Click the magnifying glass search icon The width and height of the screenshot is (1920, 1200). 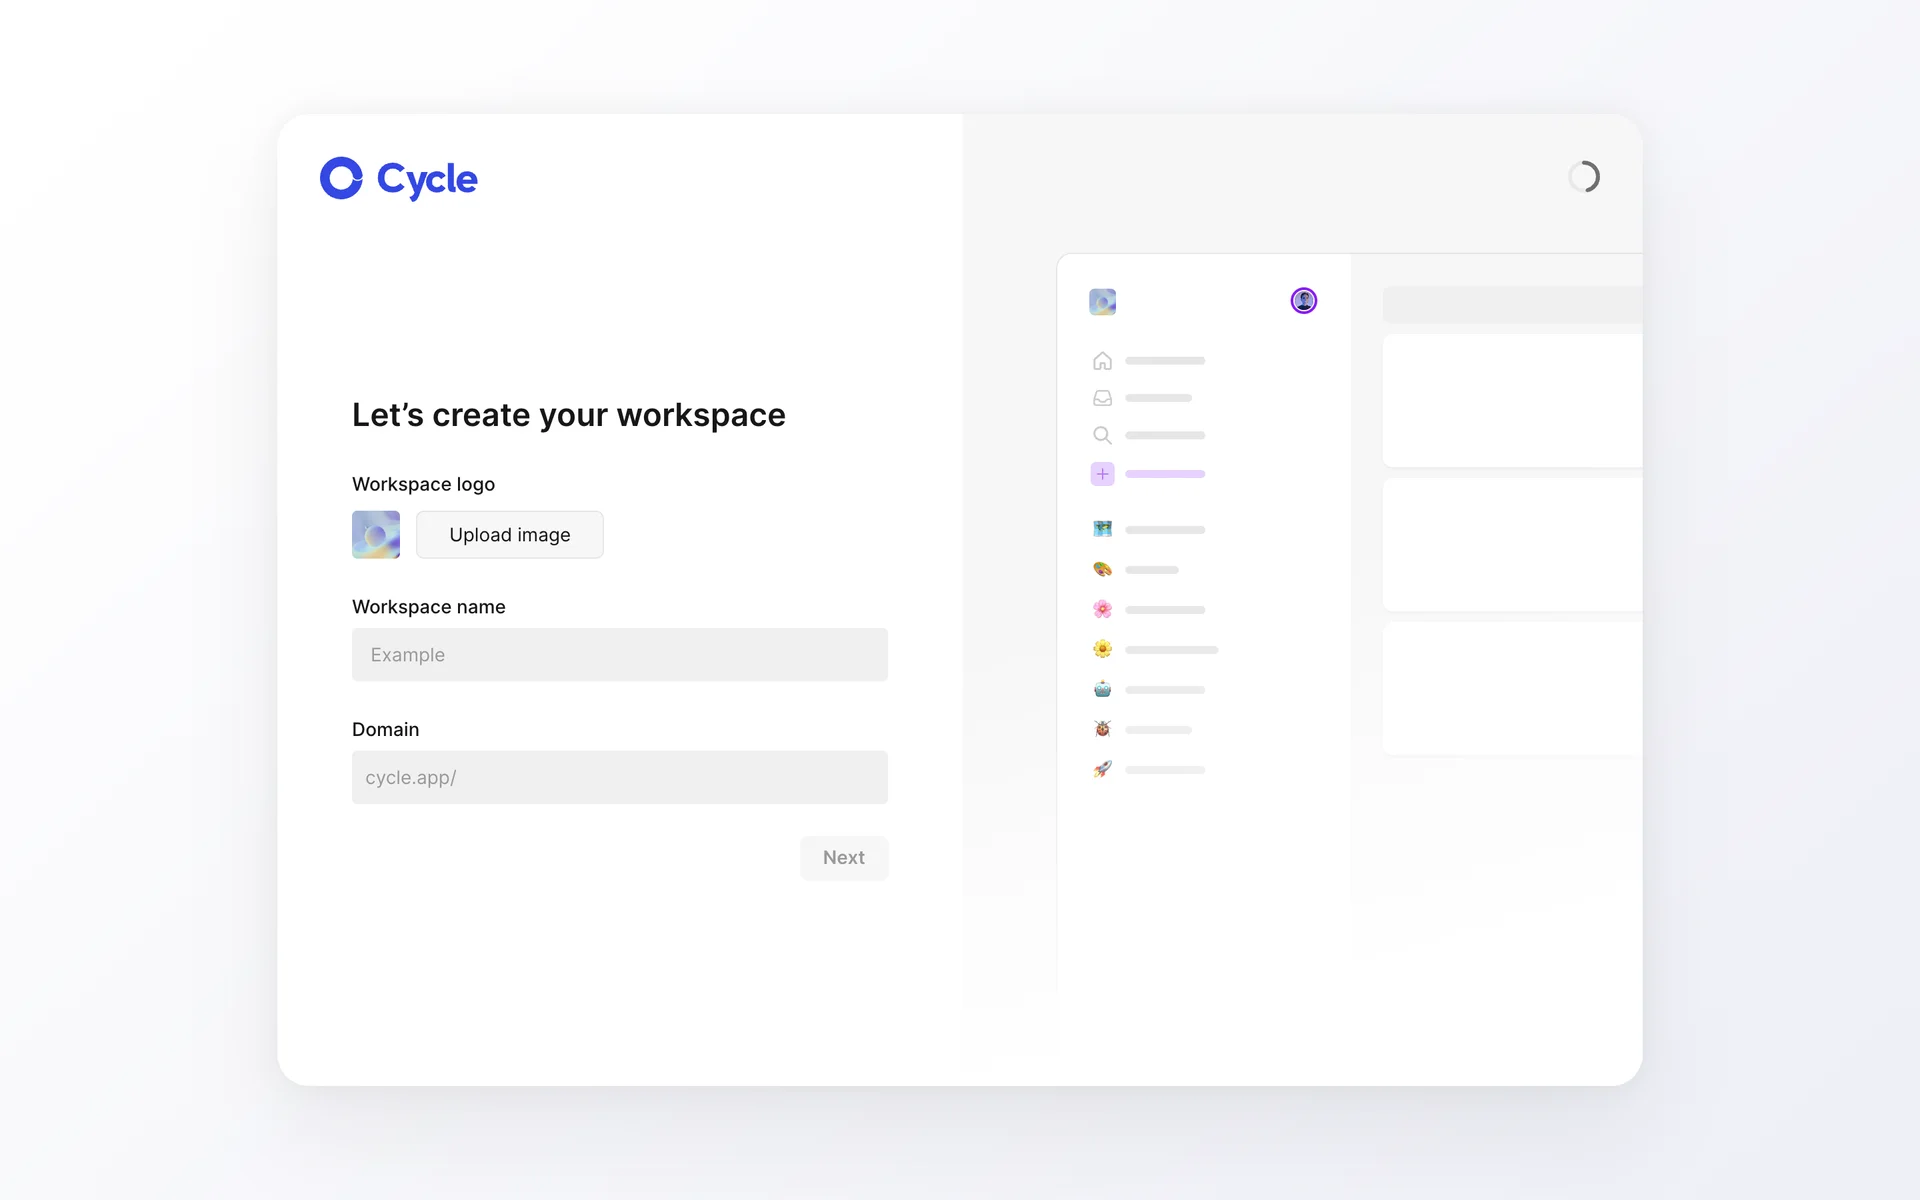1102,435
